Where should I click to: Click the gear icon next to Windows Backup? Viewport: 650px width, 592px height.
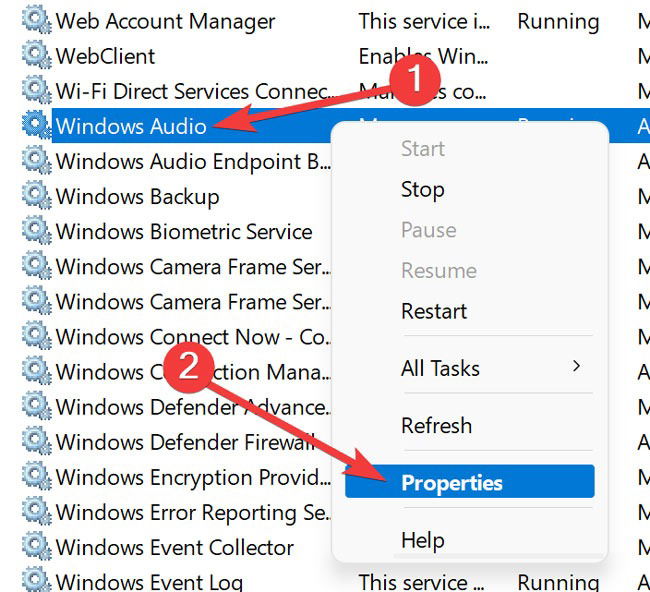[36, 196]
